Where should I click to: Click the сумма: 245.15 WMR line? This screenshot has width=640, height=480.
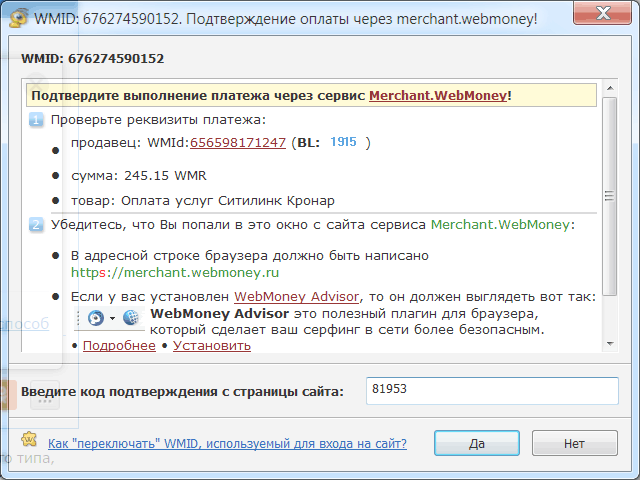[x=139, y=176]
